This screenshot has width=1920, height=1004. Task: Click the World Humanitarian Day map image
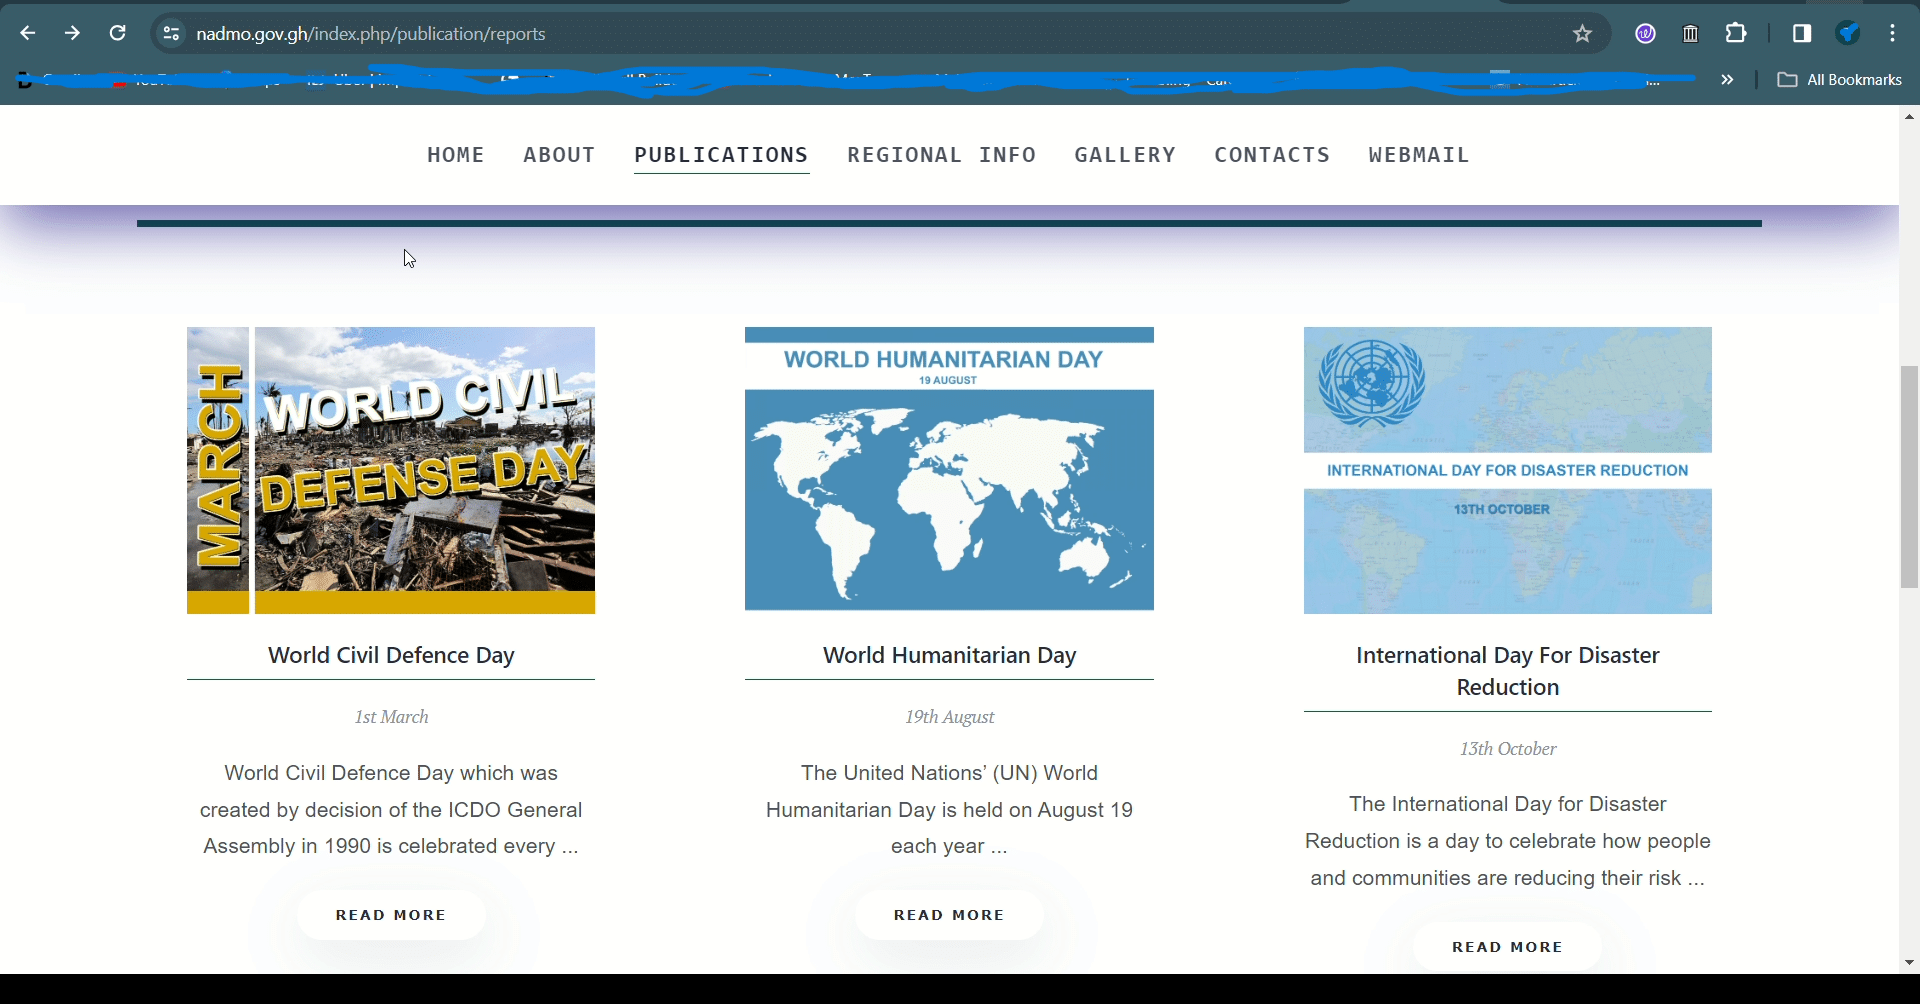(x=949, y=470)
